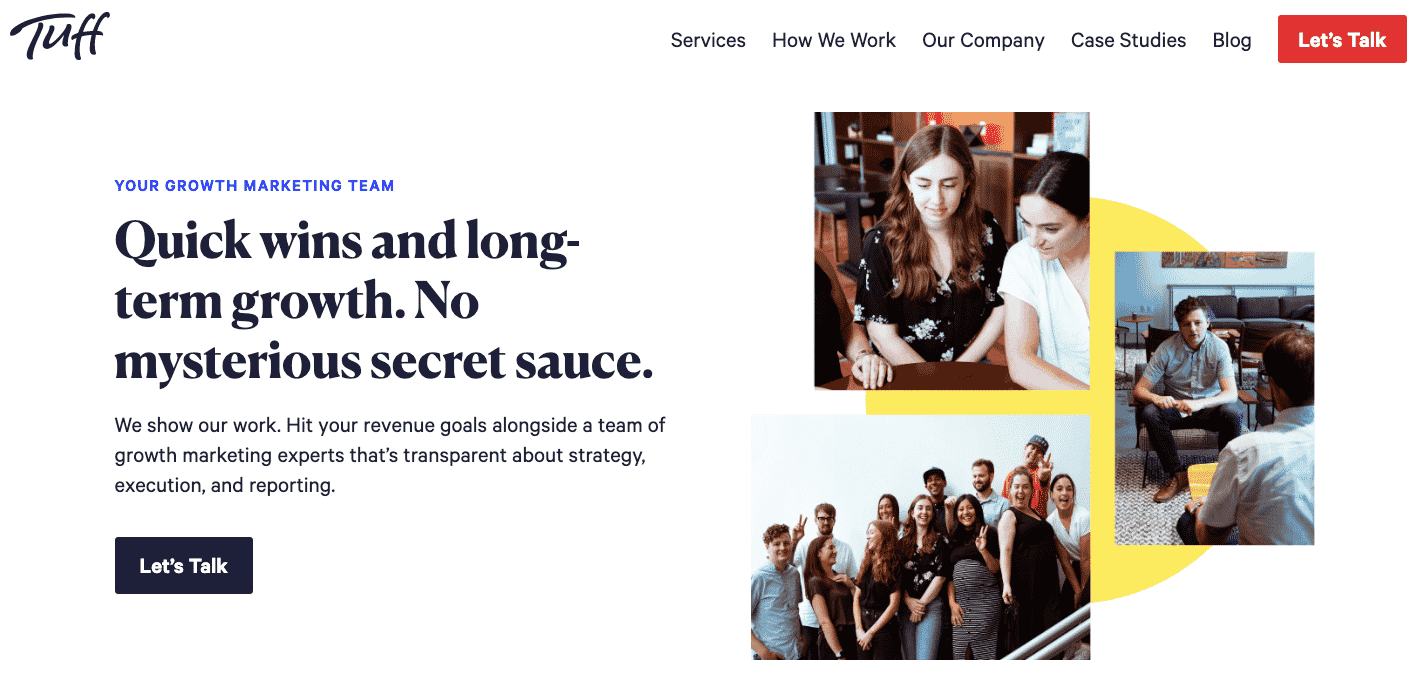
Task: Open the photo of two women at a table
Action: [x=952, y=251]
